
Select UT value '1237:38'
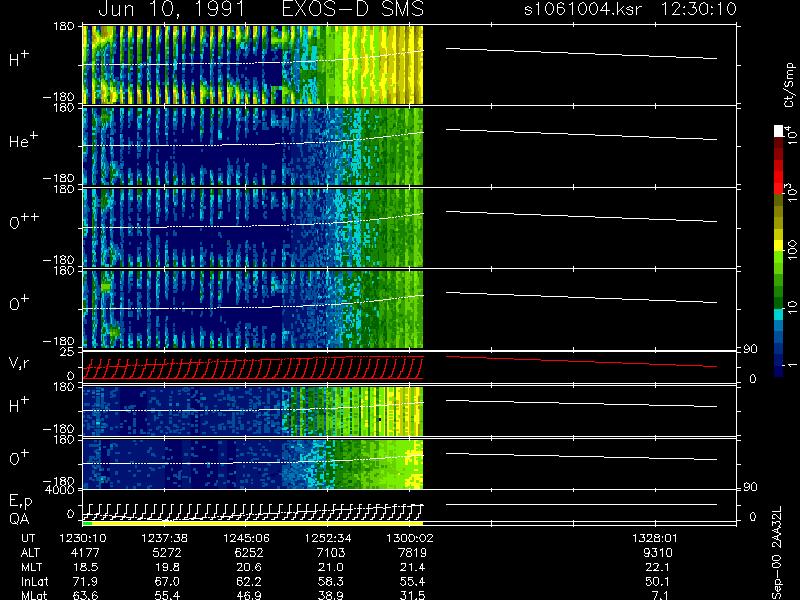tap(165, 538)
